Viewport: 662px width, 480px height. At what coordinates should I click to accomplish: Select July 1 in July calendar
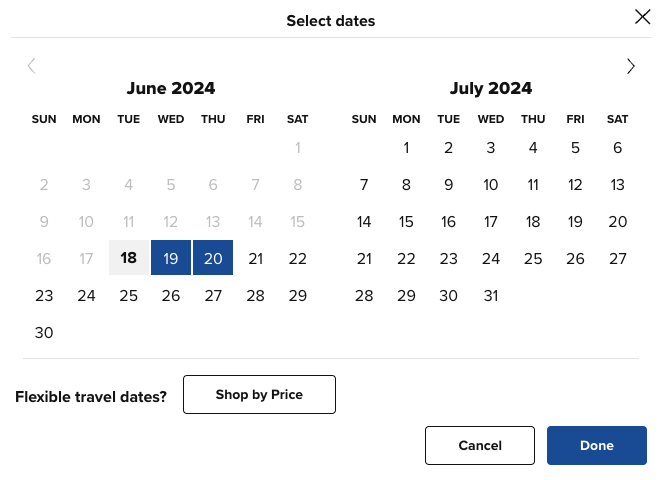pos(406,148)
